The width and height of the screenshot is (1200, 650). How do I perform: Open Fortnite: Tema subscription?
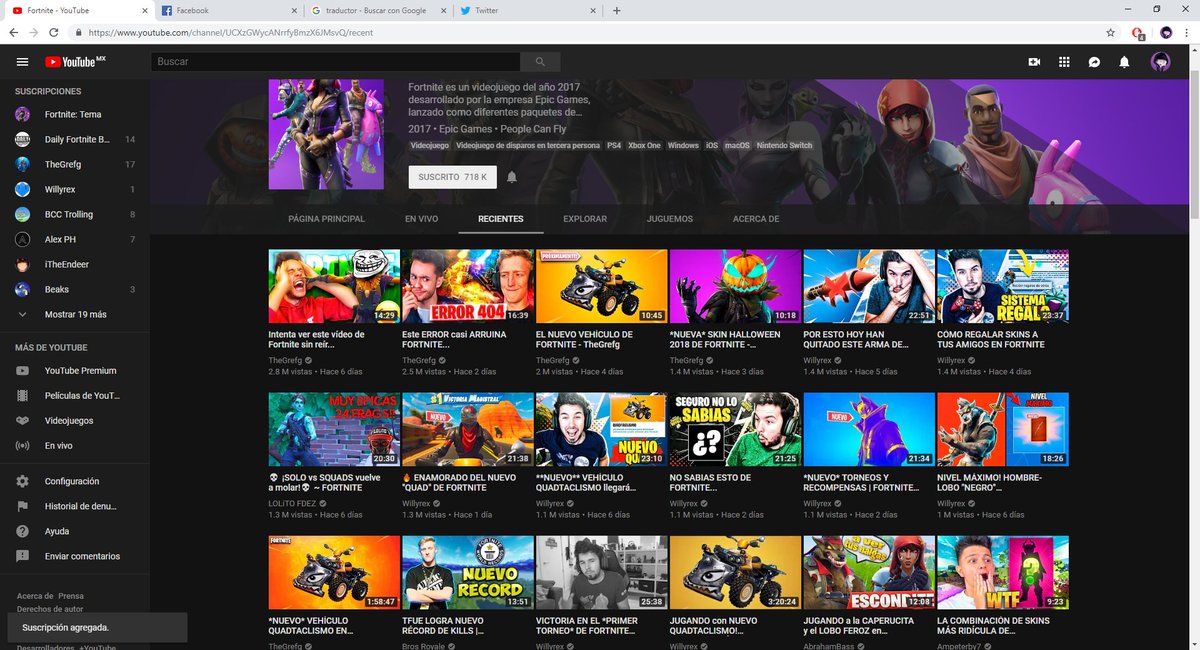(75, 114)
